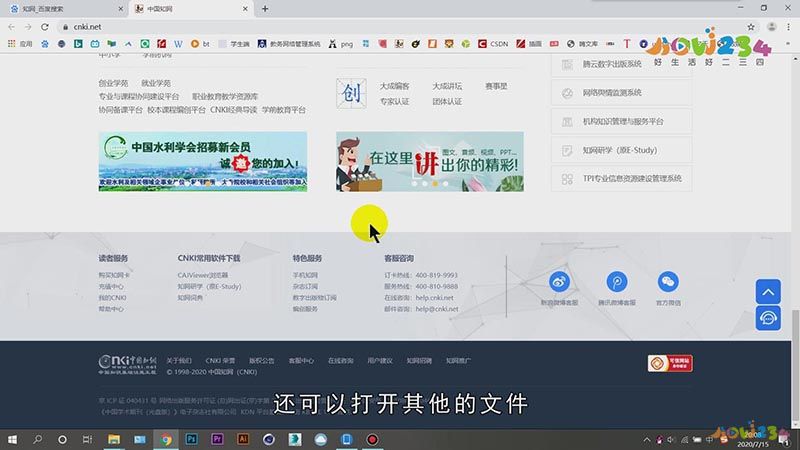Click the trusted website certification badge

pos(670,363)
